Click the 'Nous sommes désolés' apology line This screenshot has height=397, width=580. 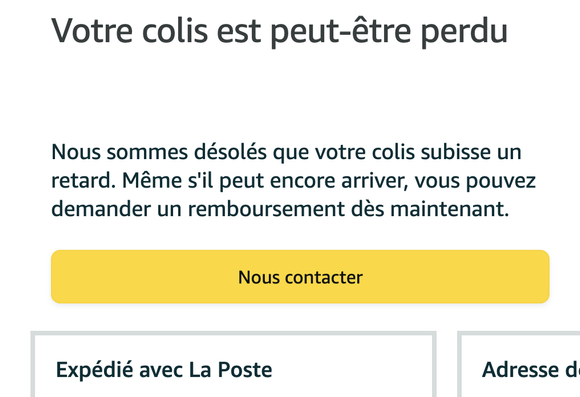[286, 152]
